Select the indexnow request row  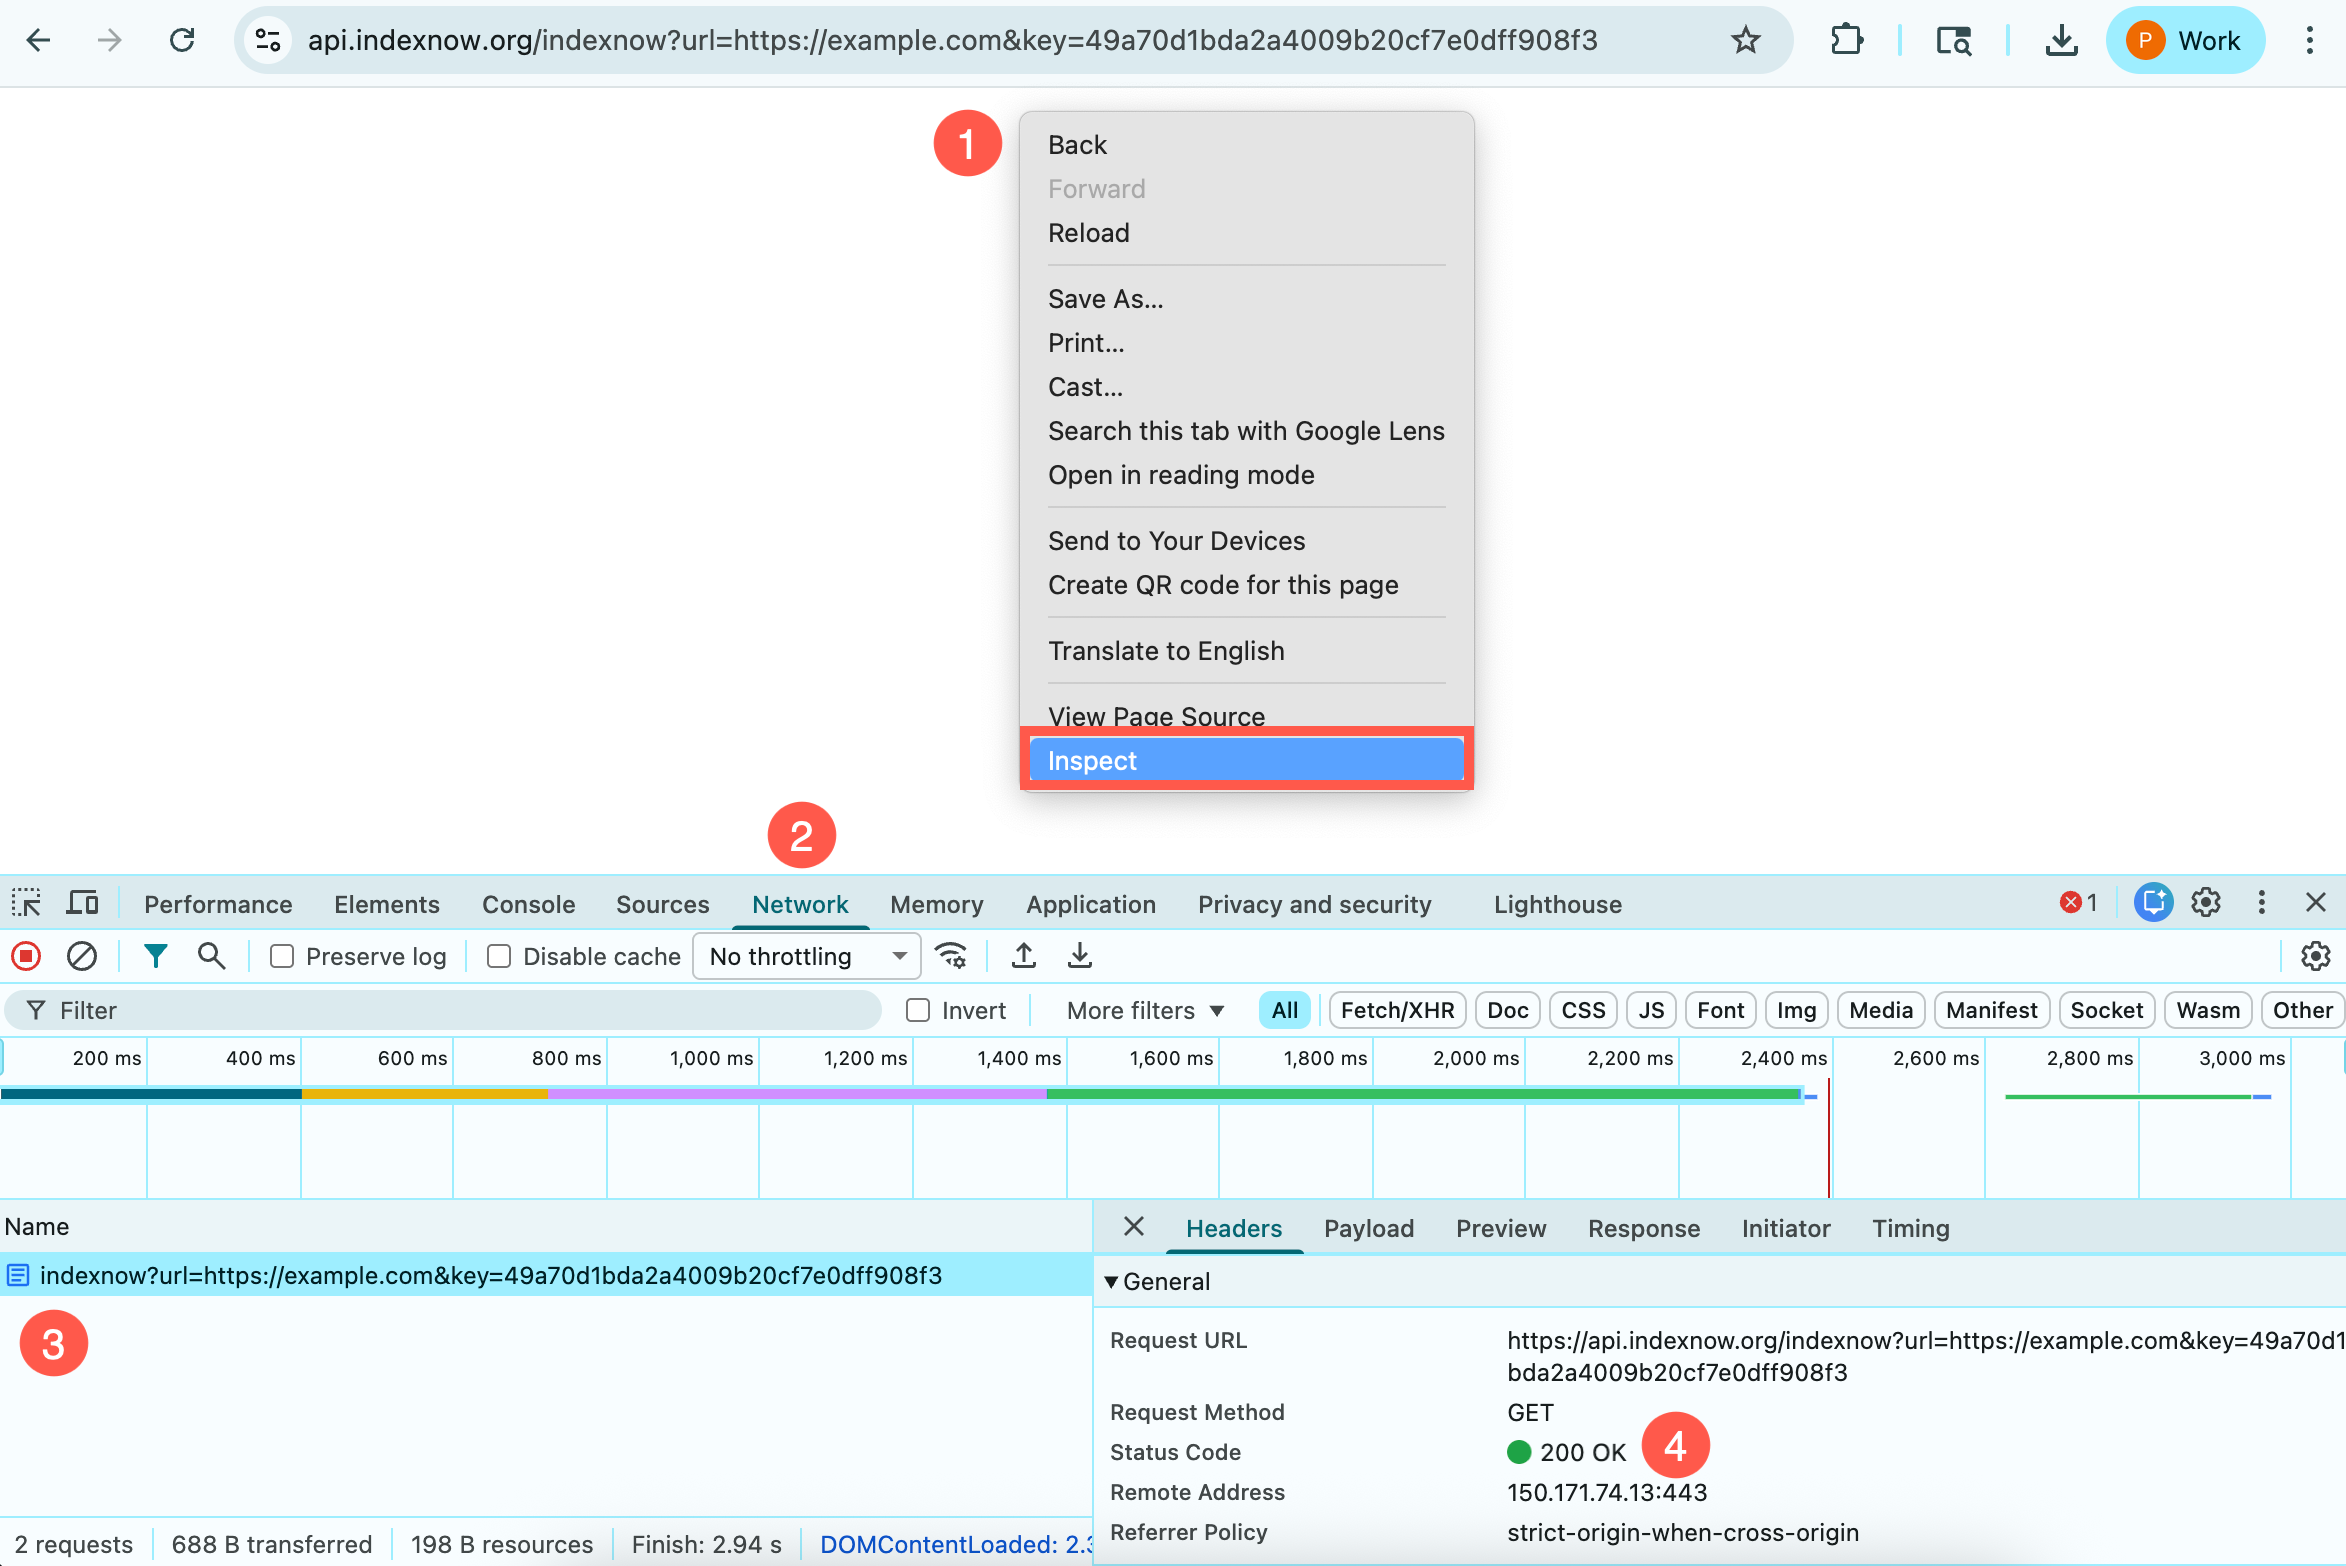coord(490,1276)
